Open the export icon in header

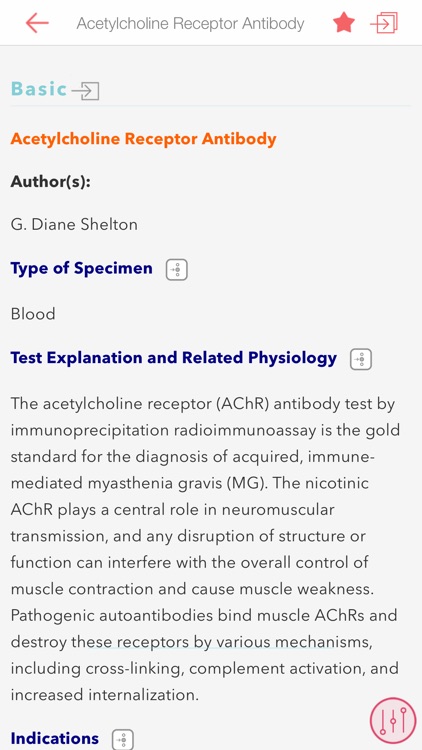[x=384, y=22]
